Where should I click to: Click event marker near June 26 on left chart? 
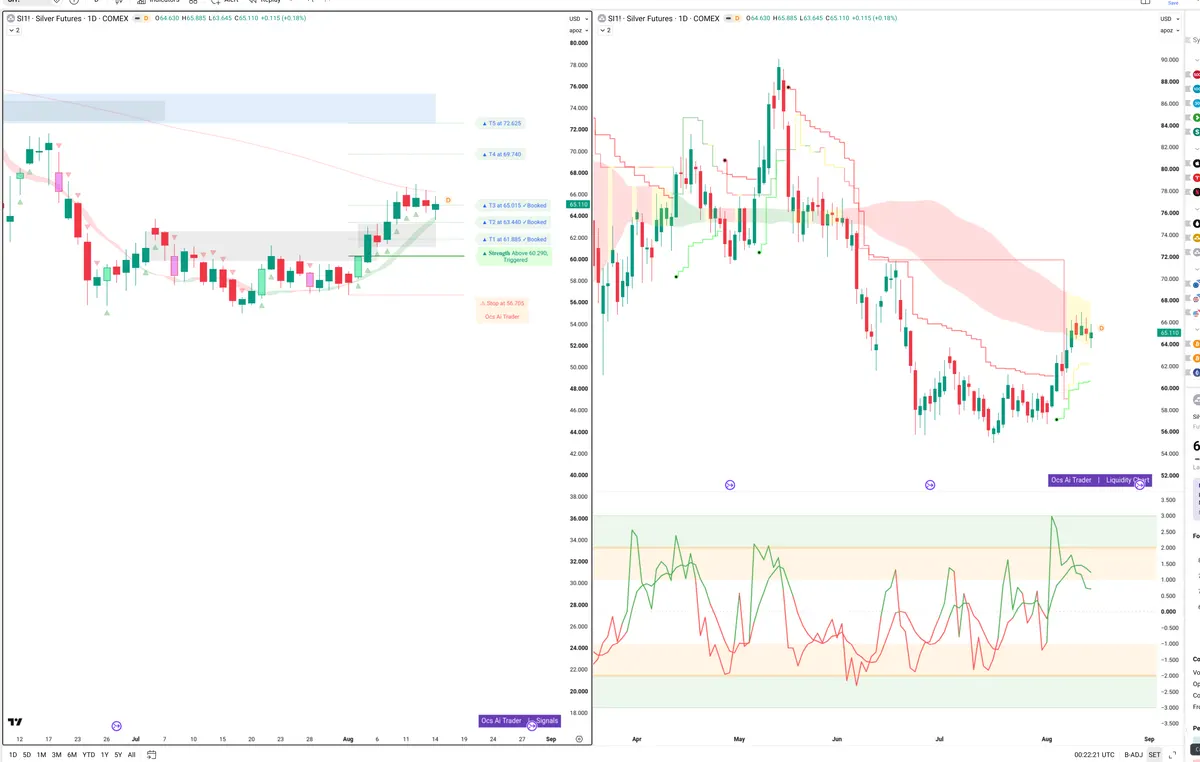tap(117, 725)
